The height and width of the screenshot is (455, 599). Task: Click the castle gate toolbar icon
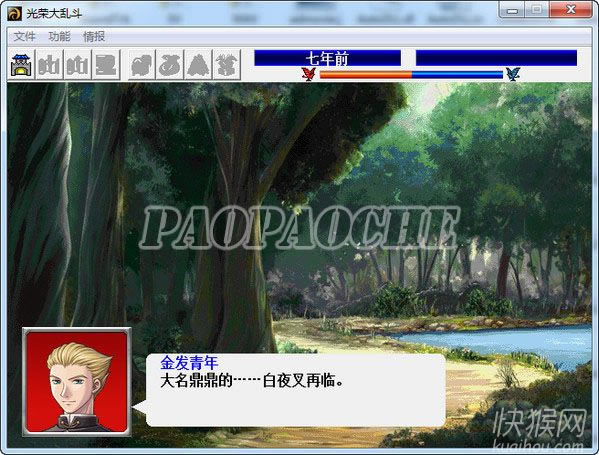[21, 65]
